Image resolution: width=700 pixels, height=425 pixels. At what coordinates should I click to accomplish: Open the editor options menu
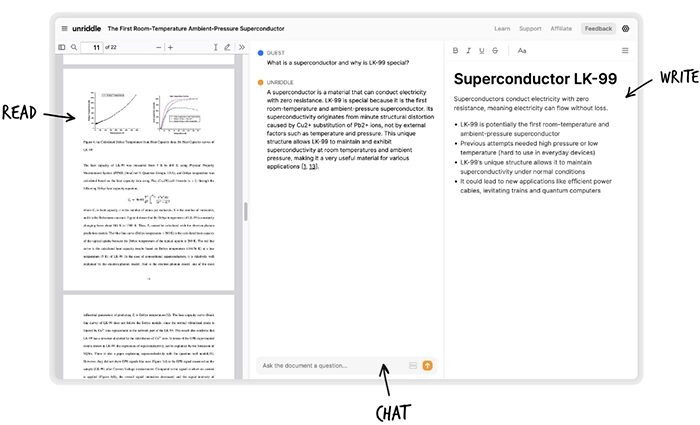coord(626,50)
